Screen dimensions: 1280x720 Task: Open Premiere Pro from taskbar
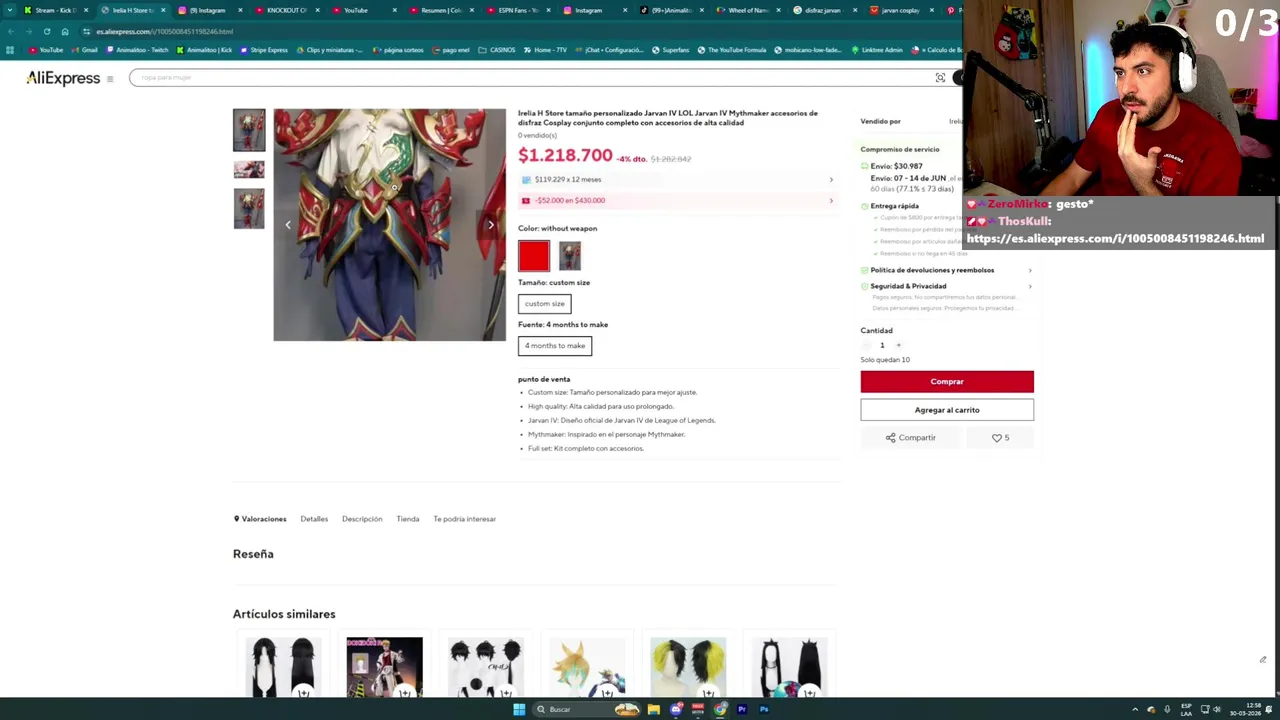point(742,709)
